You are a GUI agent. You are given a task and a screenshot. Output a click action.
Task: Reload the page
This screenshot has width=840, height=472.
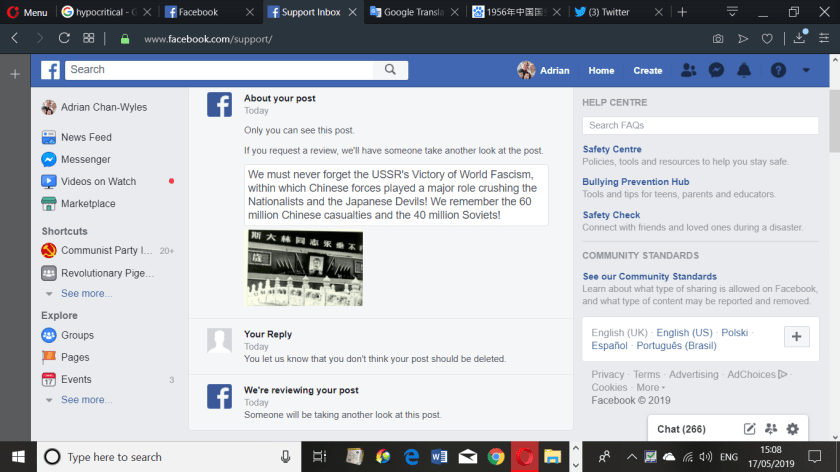[x=64, y=39]
